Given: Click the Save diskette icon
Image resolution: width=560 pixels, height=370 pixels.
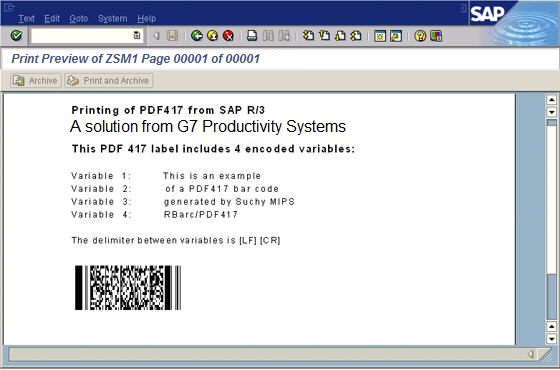Looking at the screenshot, I should tap(172, 35).
